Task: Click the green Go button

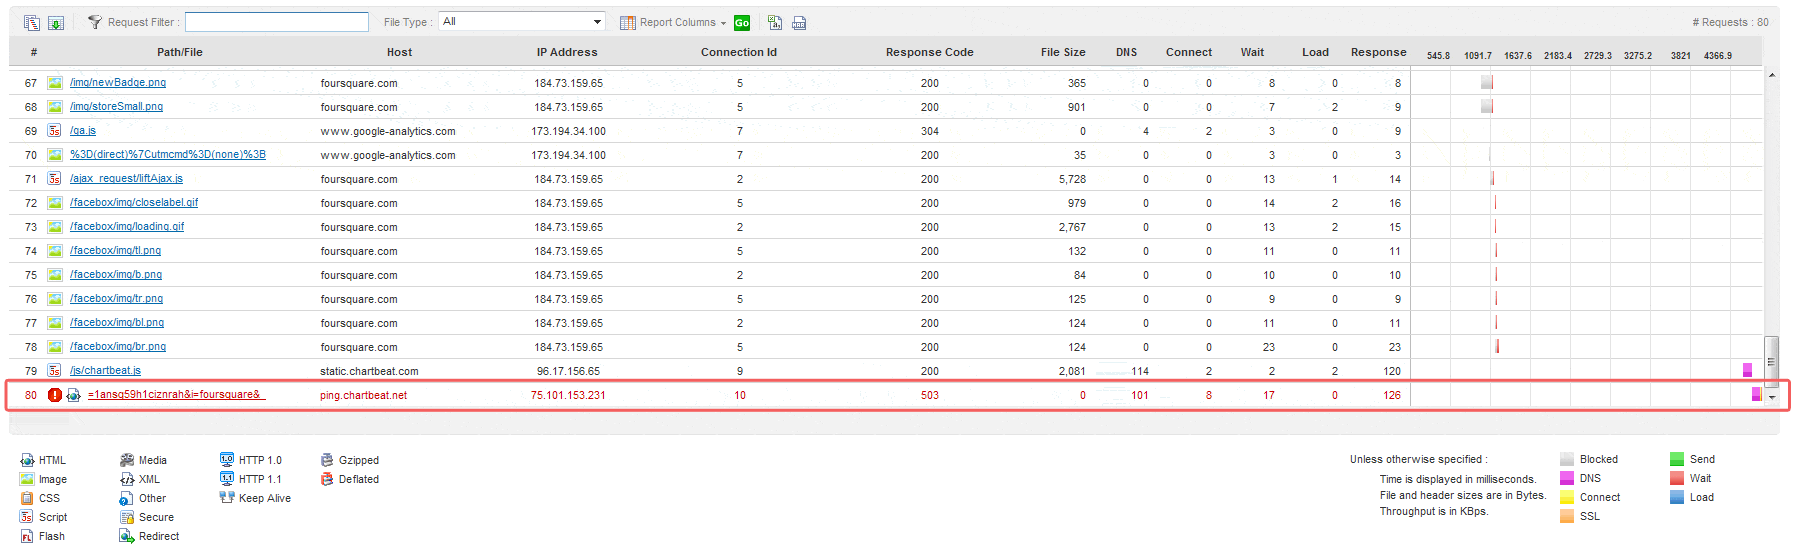Action: tap(742, 23)
